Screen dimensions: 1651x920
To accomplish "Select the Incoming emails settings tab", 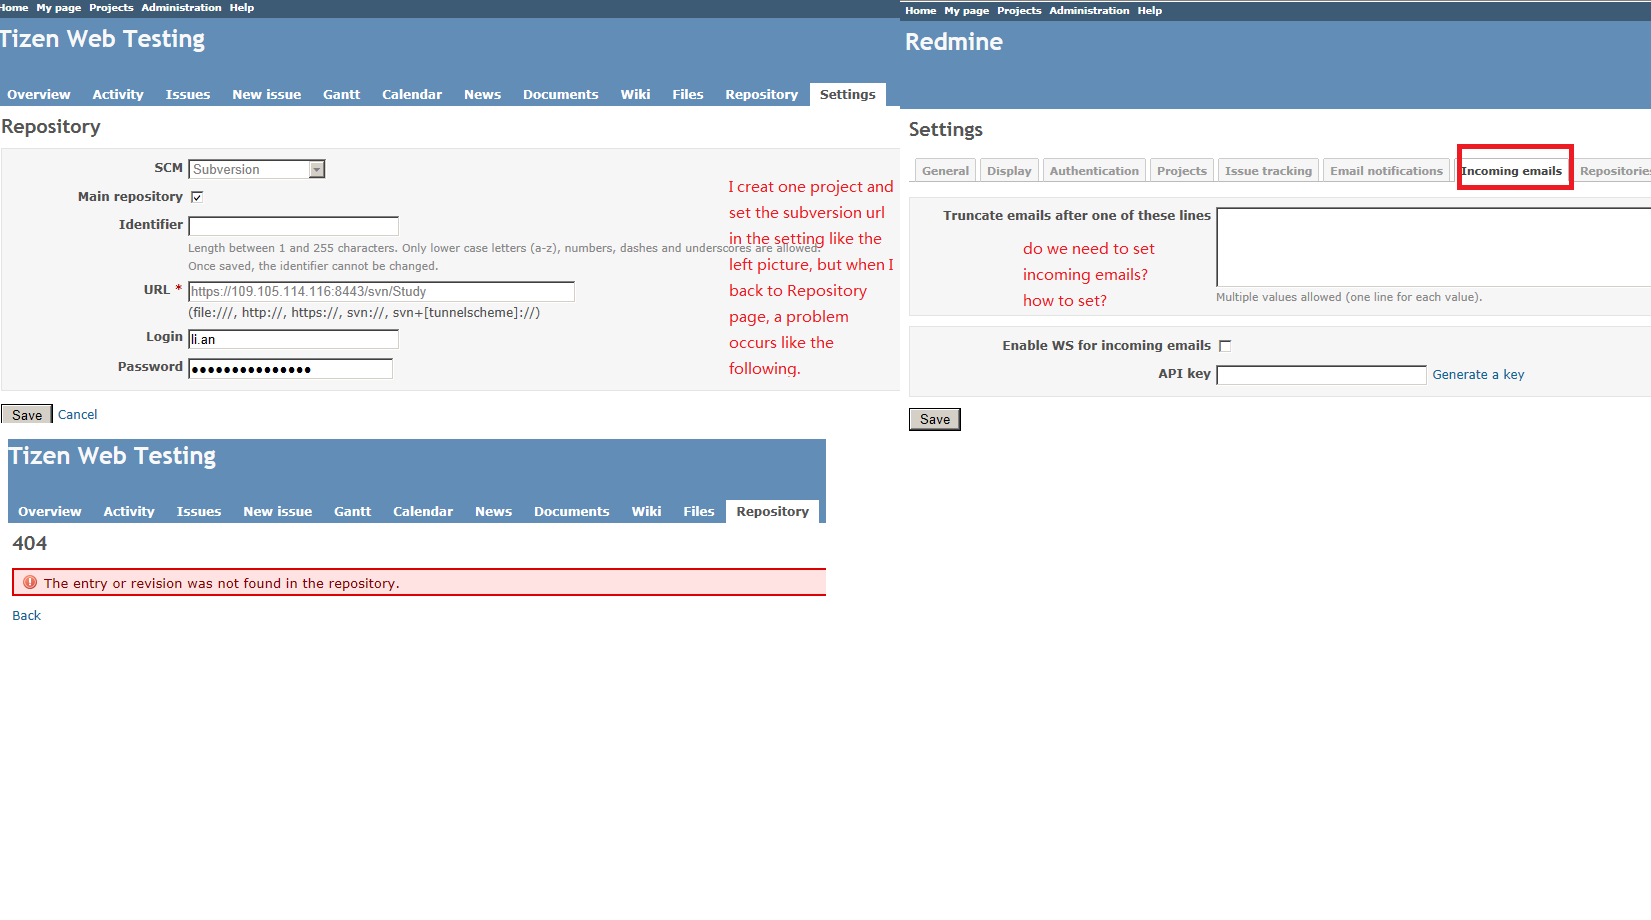I will click(x=1512, y=171).
